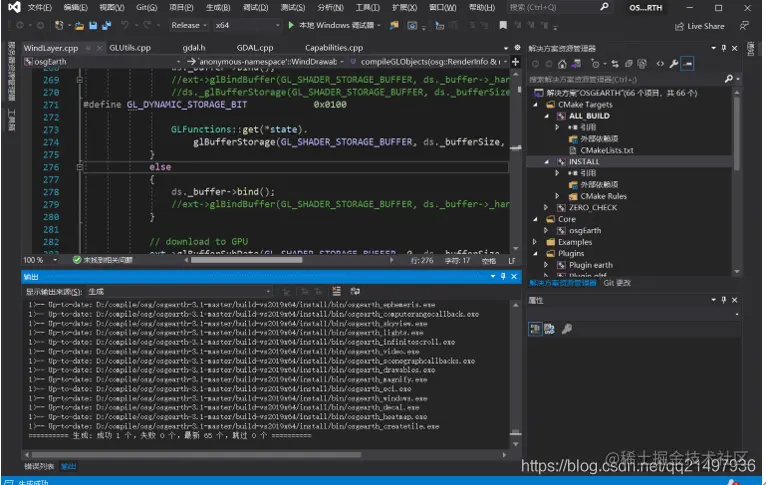Expand the CMake Rules folder

[x=557, y=196]
